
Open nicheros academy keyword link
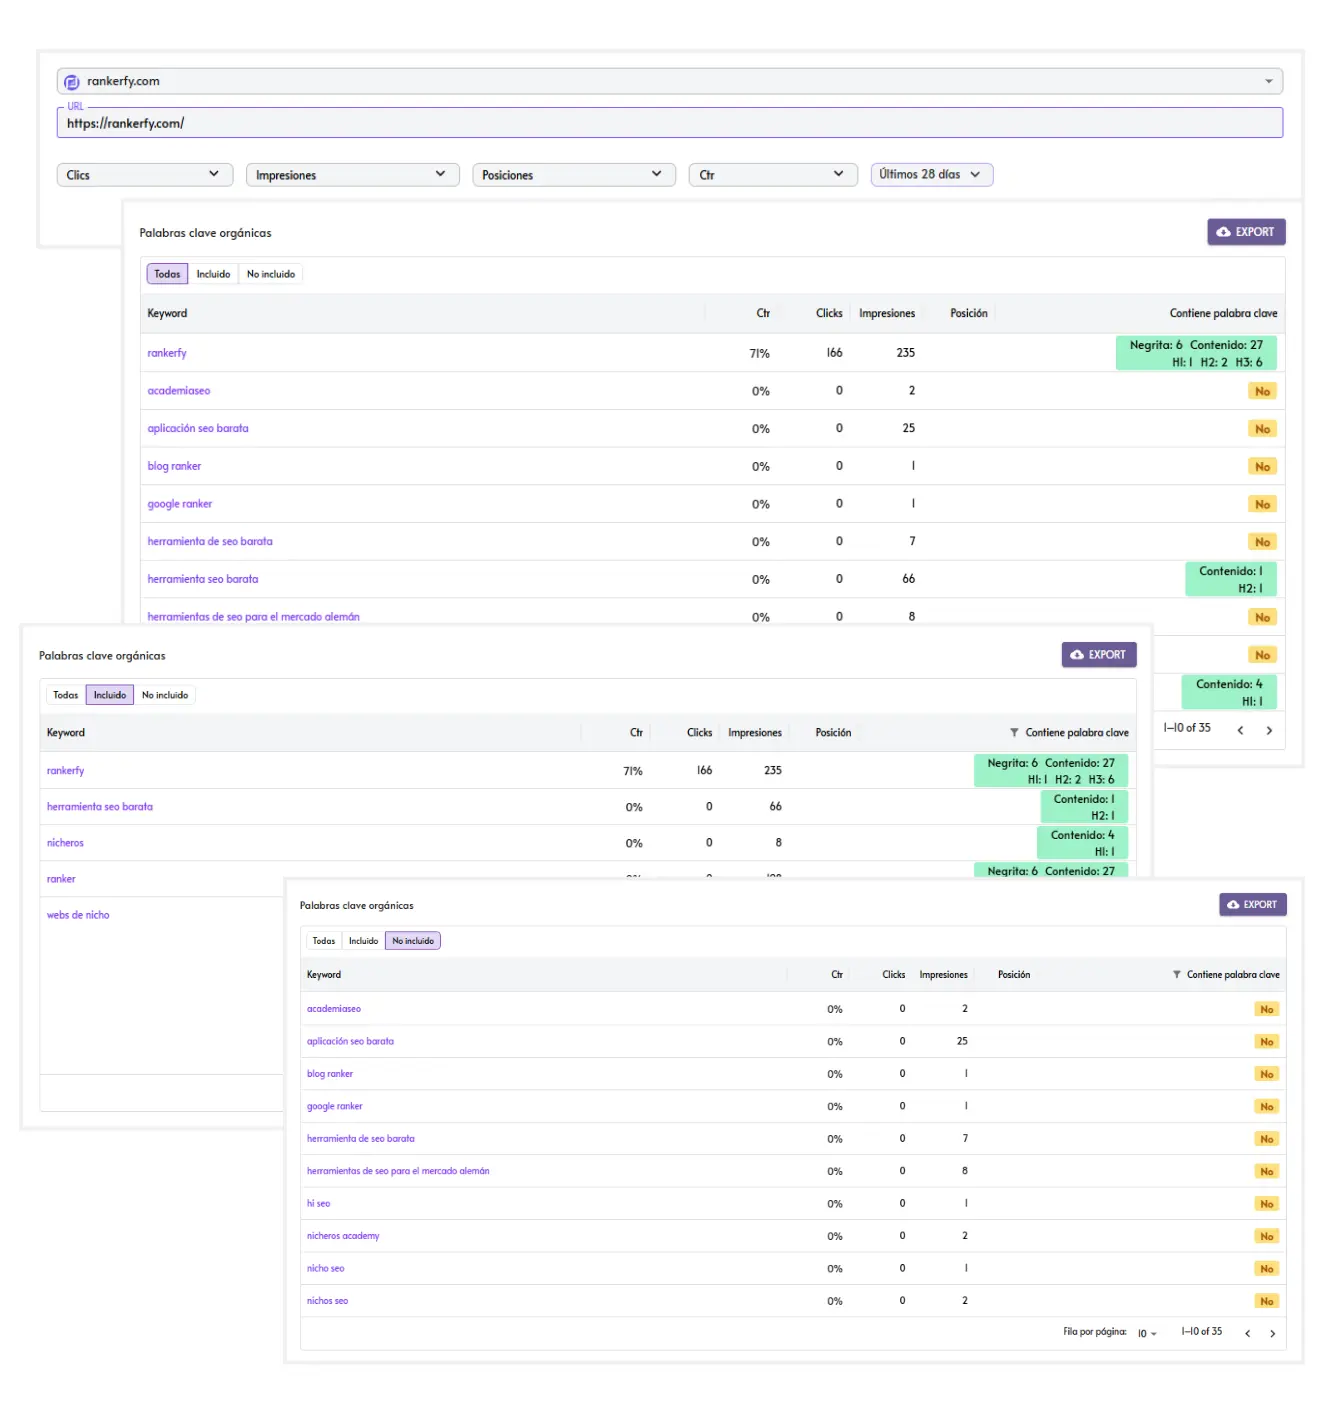(x=343, y=1236)
